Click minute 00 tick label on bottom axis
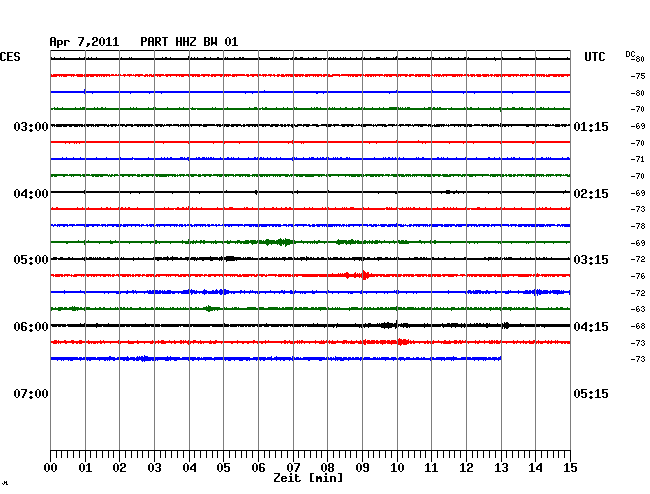Viewport: 650px width, 494px height. coord(51,467)
